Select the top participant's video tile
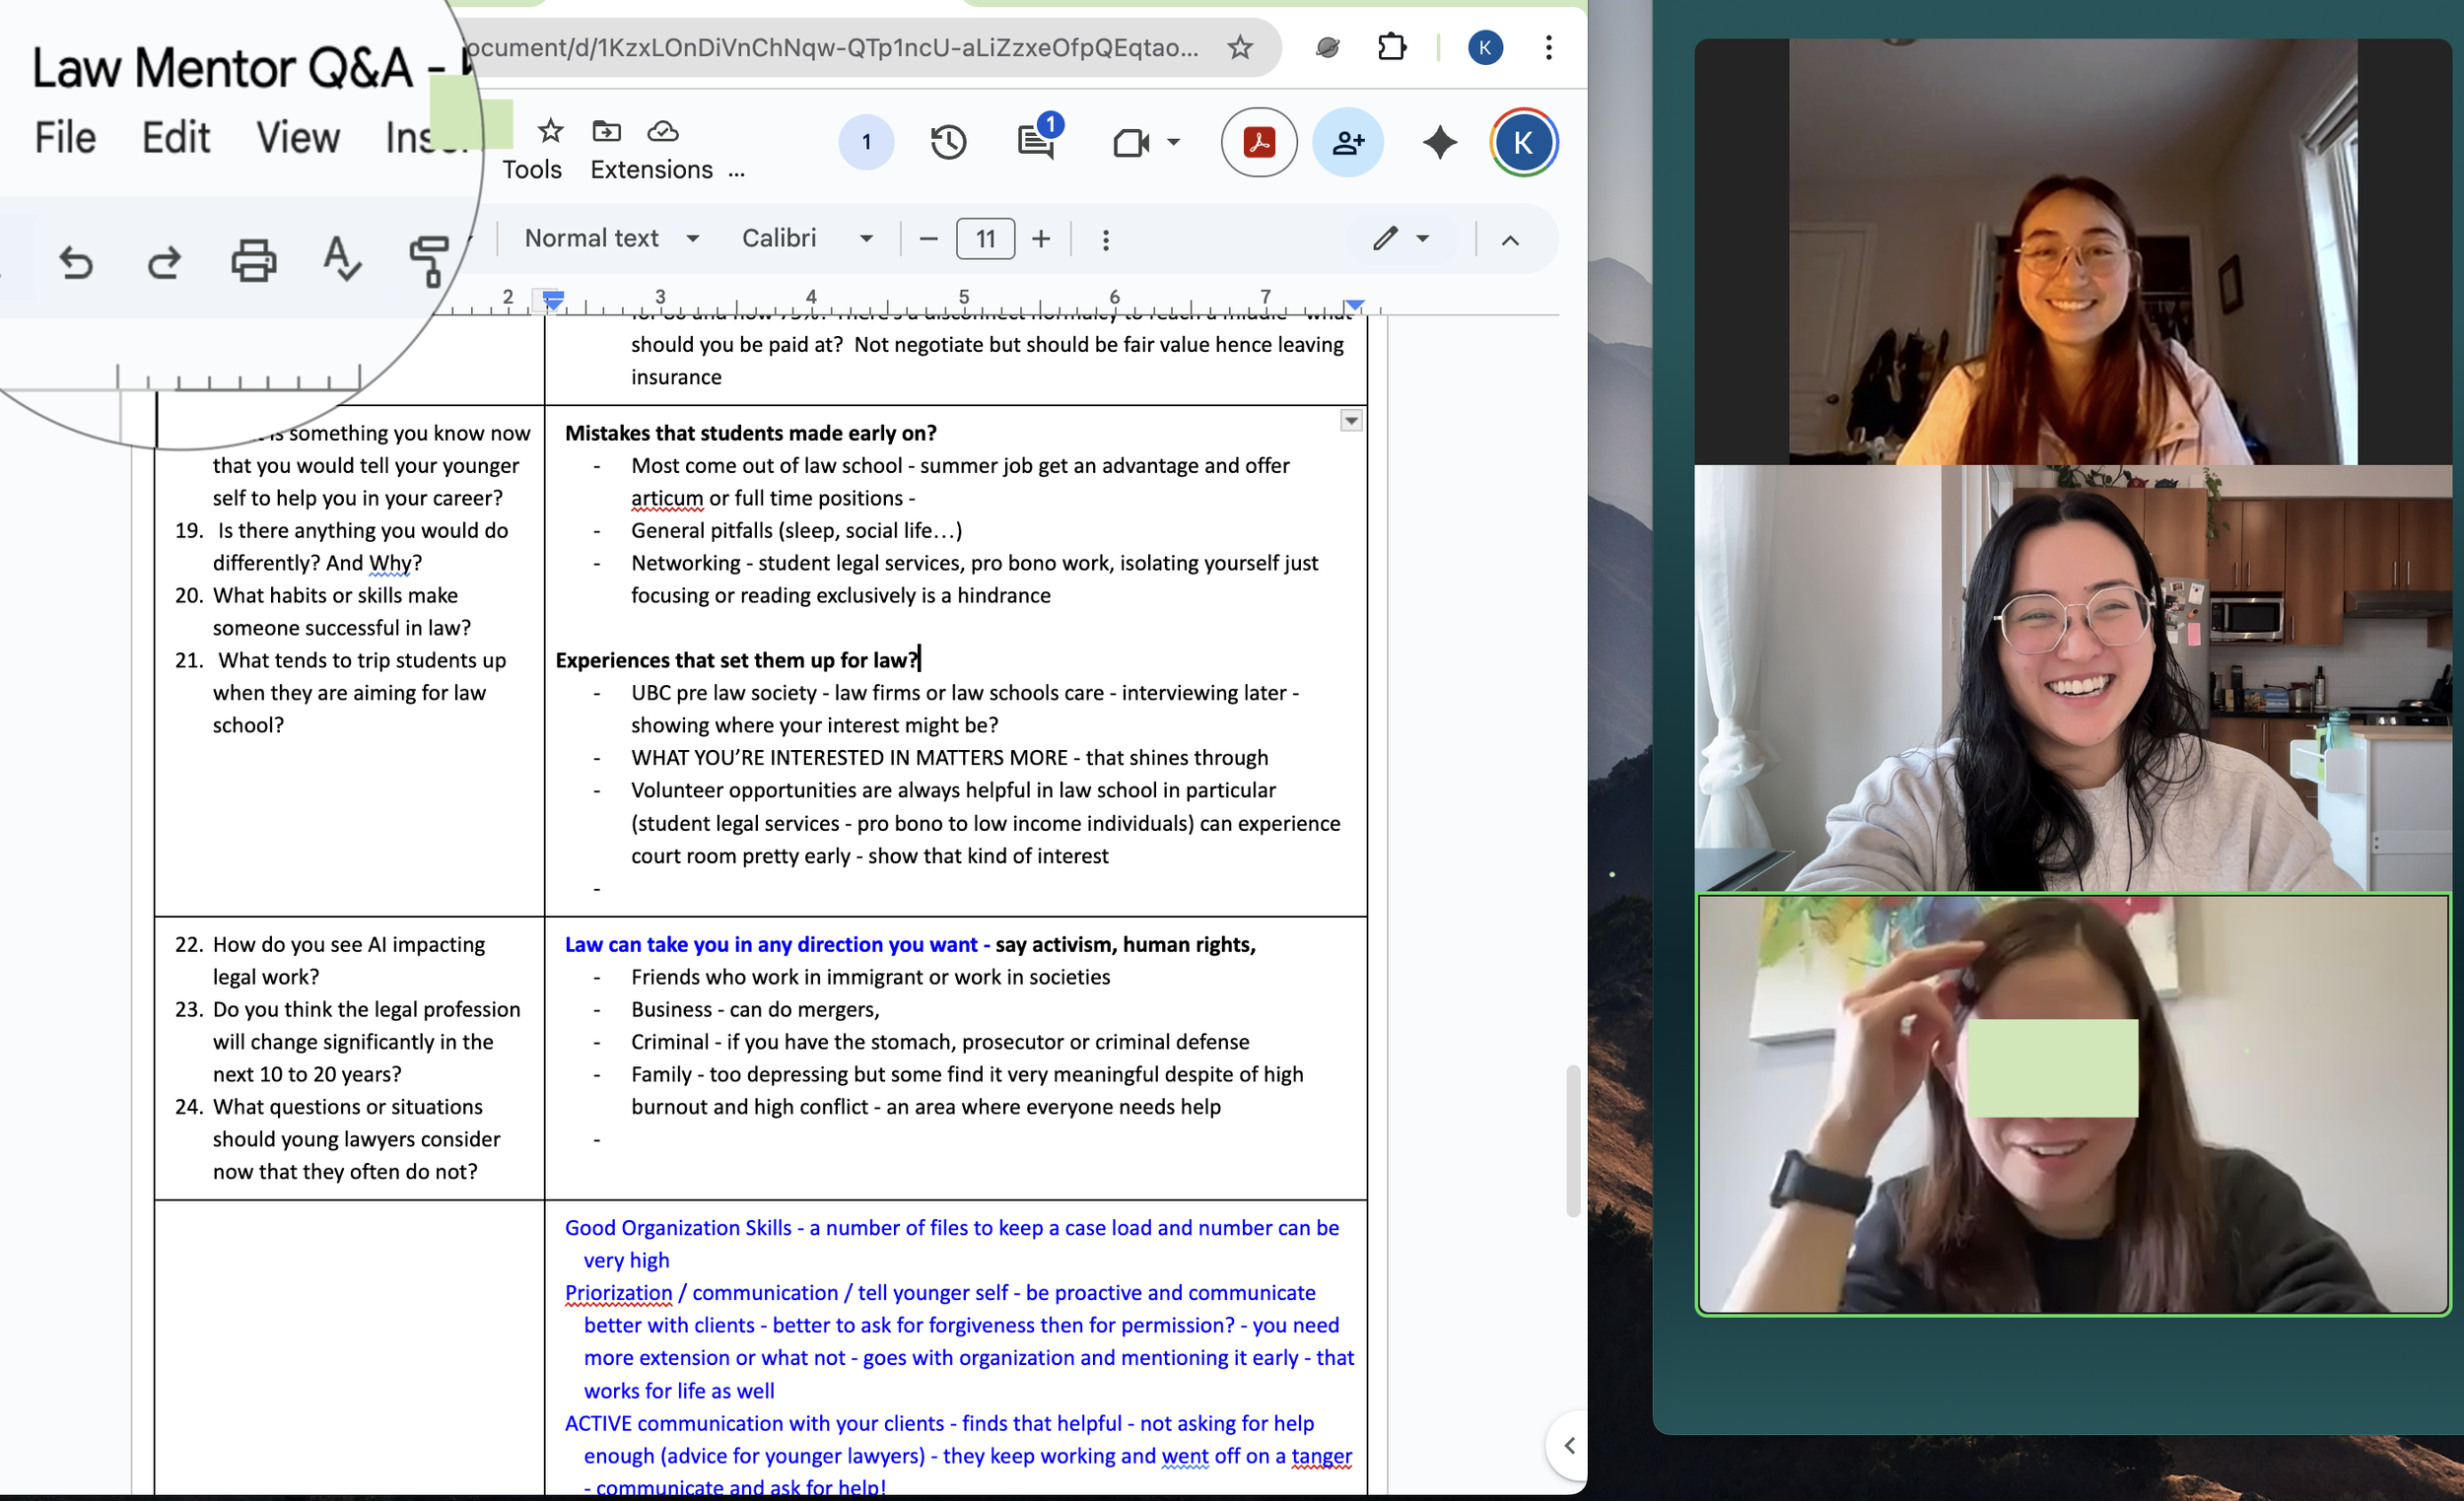Viewport: 2464px width, 1501px height. (x=2071, y=251)
